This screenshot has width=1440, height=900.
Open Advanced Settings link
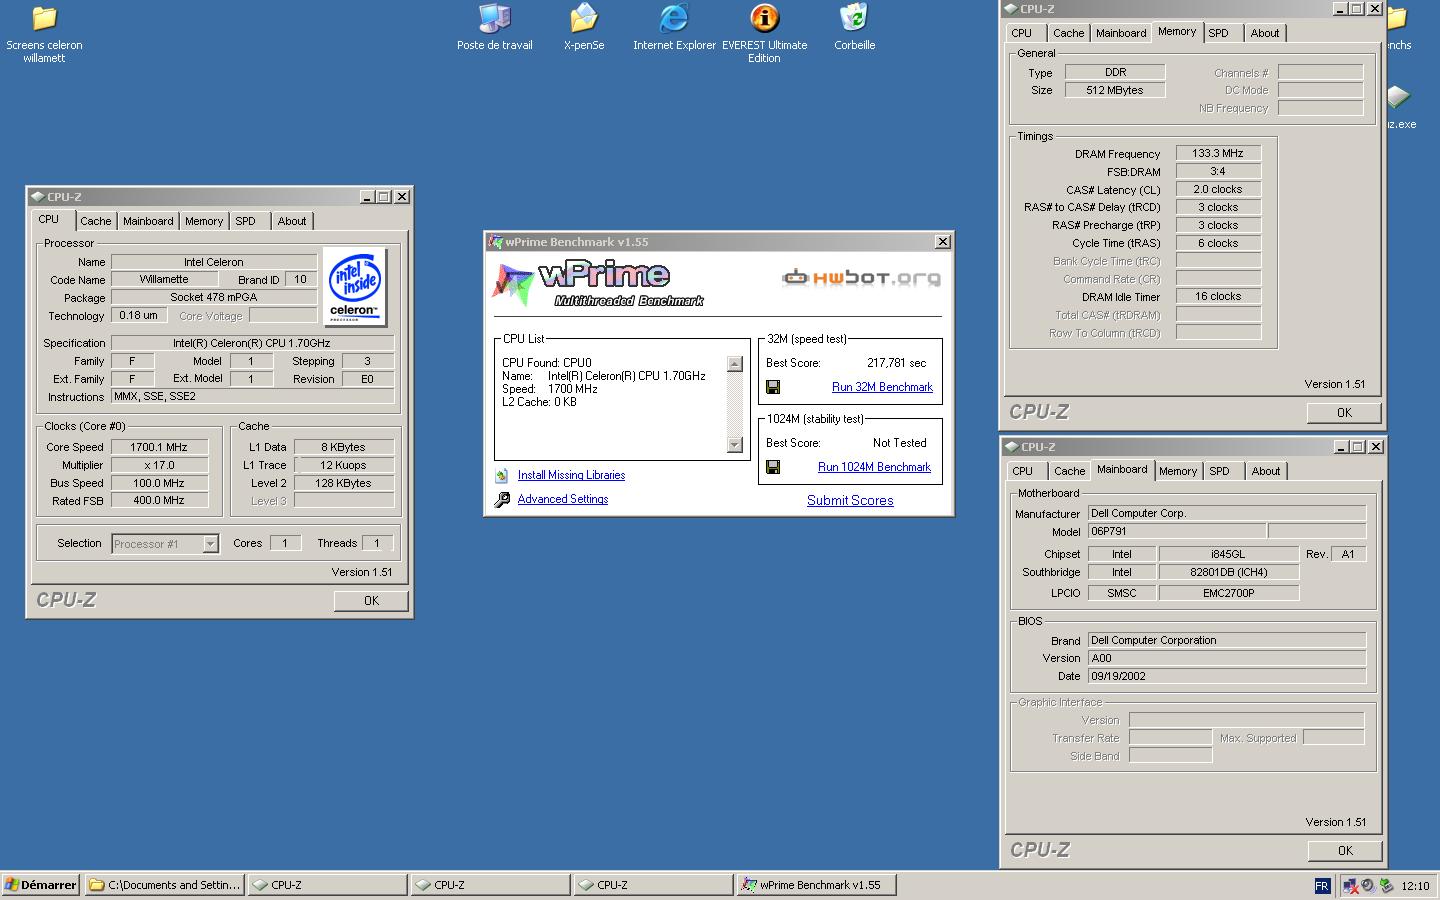(563, 500)
